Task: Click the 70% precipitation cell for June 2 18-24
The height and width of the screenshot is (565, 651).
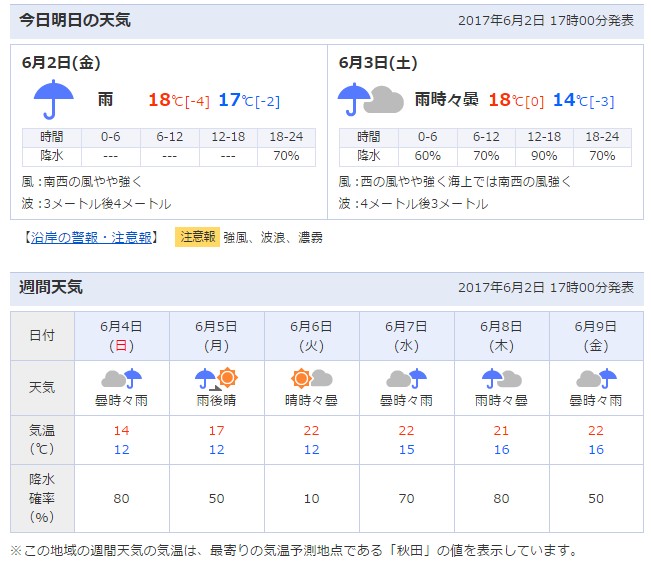Action: (286, 156)
